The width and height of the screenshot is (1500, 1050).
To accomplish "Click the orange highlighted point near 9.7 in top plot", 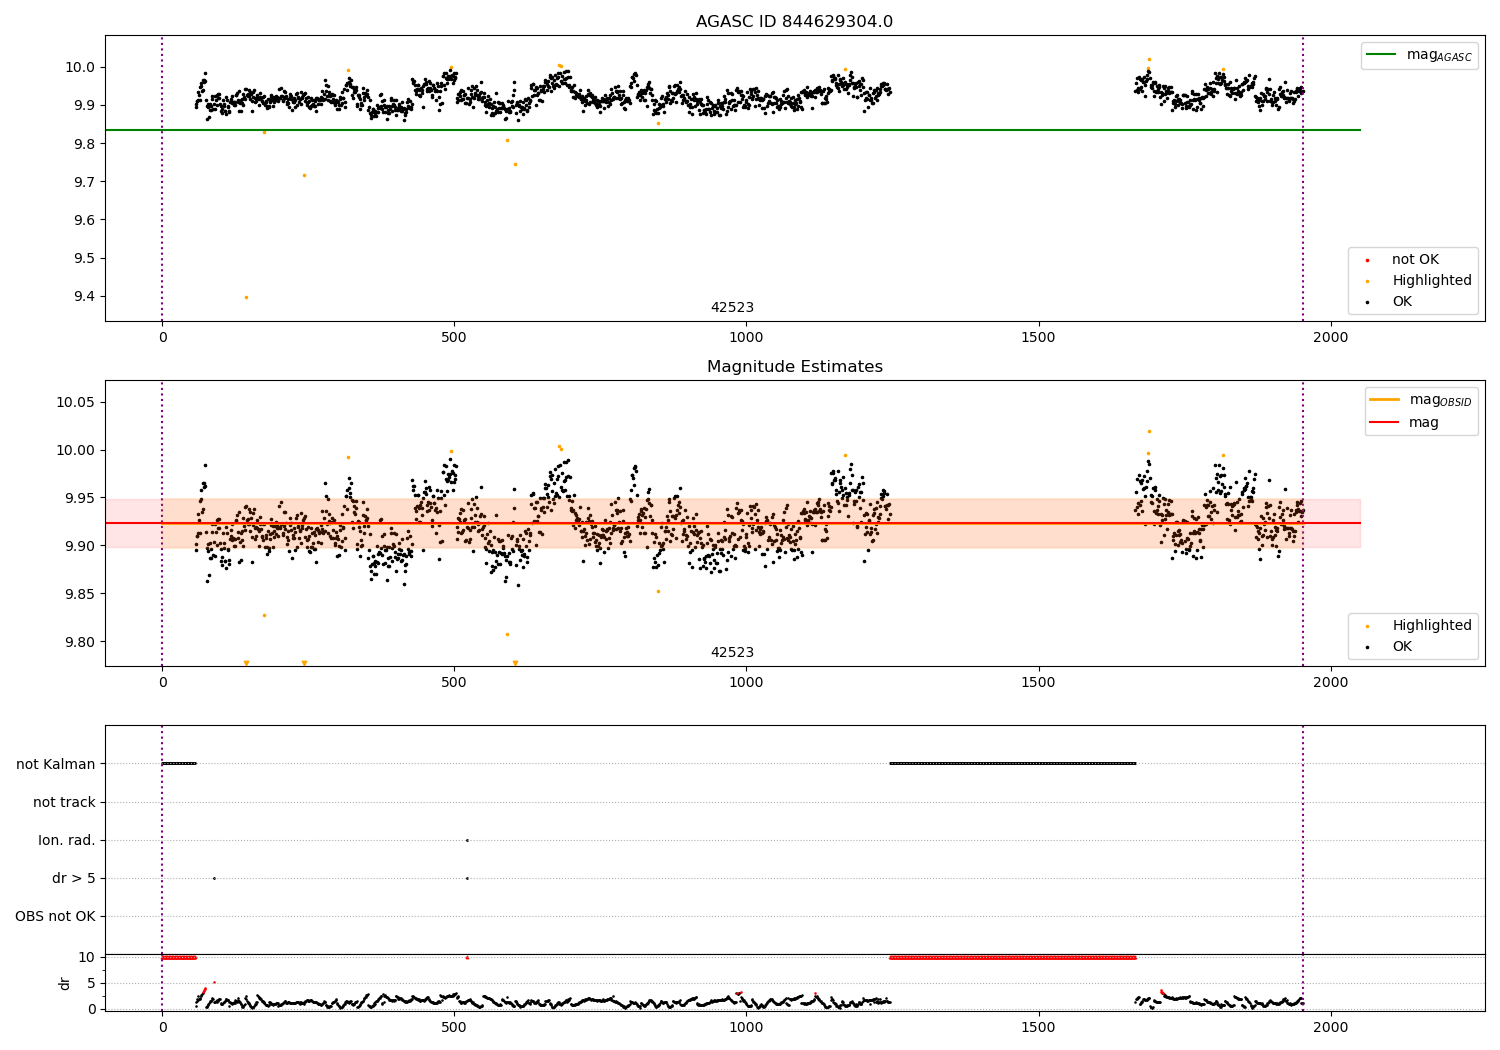I will [x=304, y=175].
